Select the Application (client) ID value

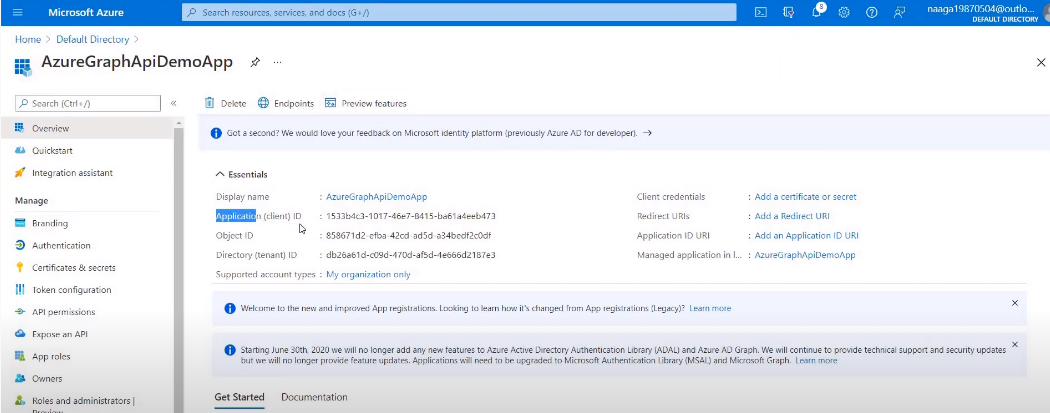[x=410, y=216]
